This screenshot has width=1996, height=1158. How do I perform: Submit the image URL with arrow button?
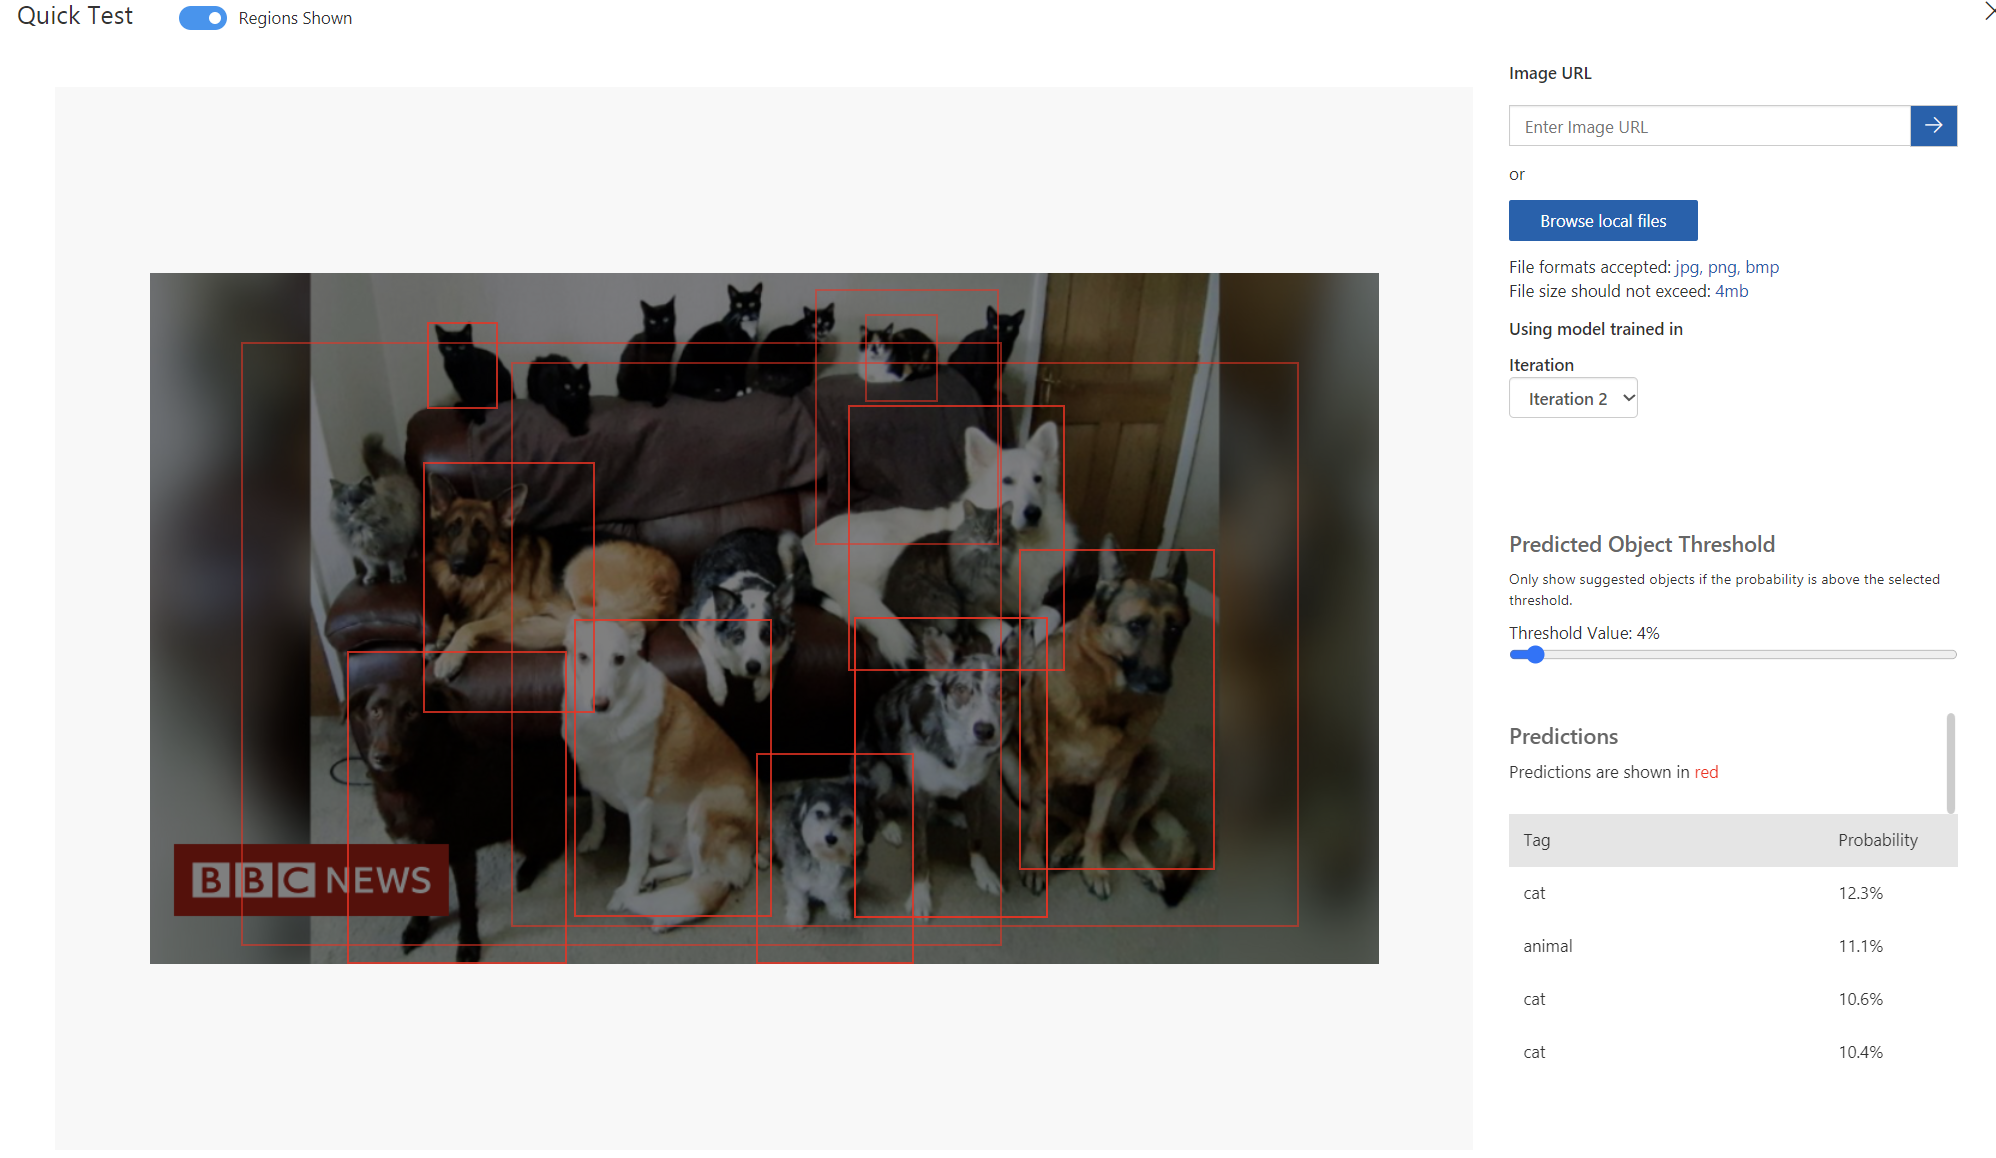point(1932,126)
